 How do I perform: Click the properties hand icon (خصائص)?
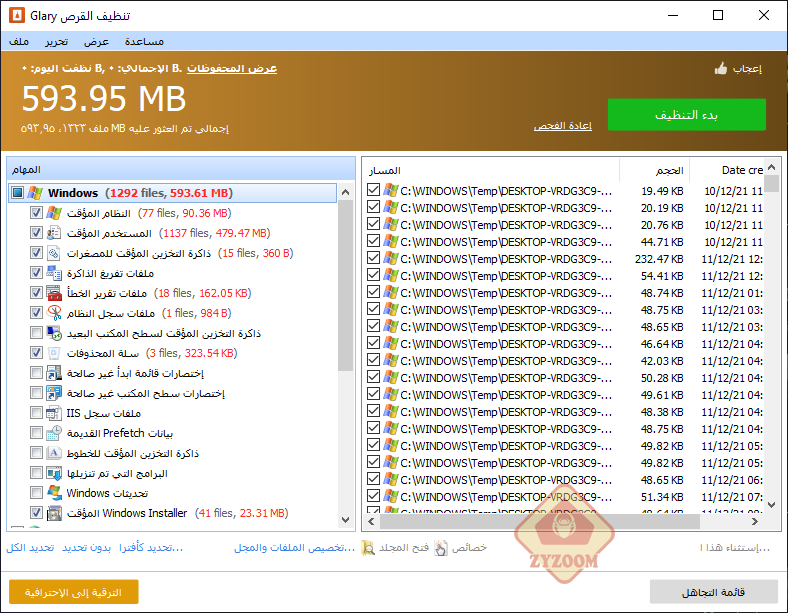coord(441,548)
